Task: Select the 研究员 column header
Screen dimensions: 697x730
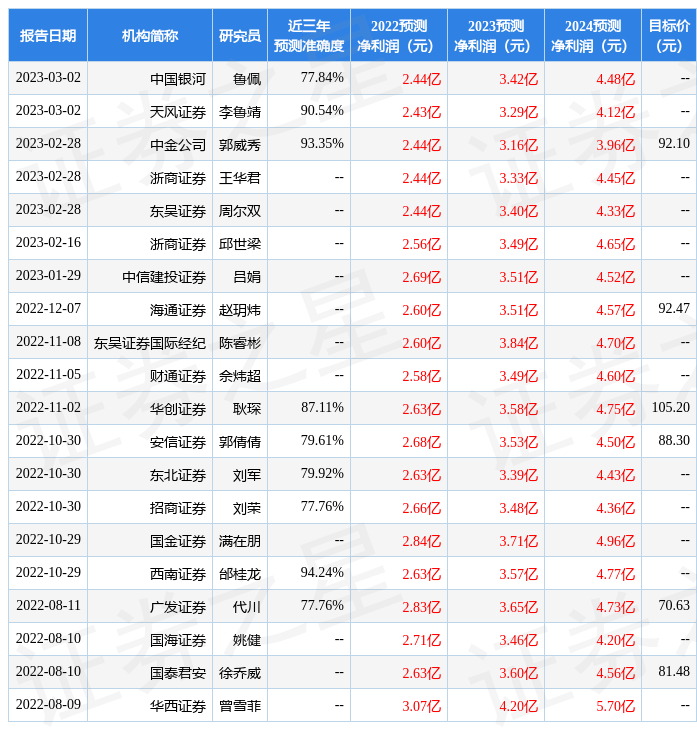Action: (240, 35)
